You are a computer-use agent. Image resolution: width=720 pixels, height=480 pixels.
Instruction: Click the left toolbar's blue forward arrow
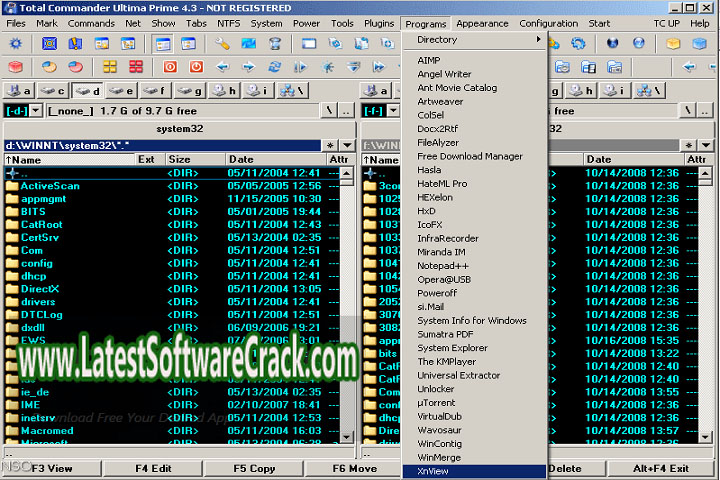(x=248, y=67)
